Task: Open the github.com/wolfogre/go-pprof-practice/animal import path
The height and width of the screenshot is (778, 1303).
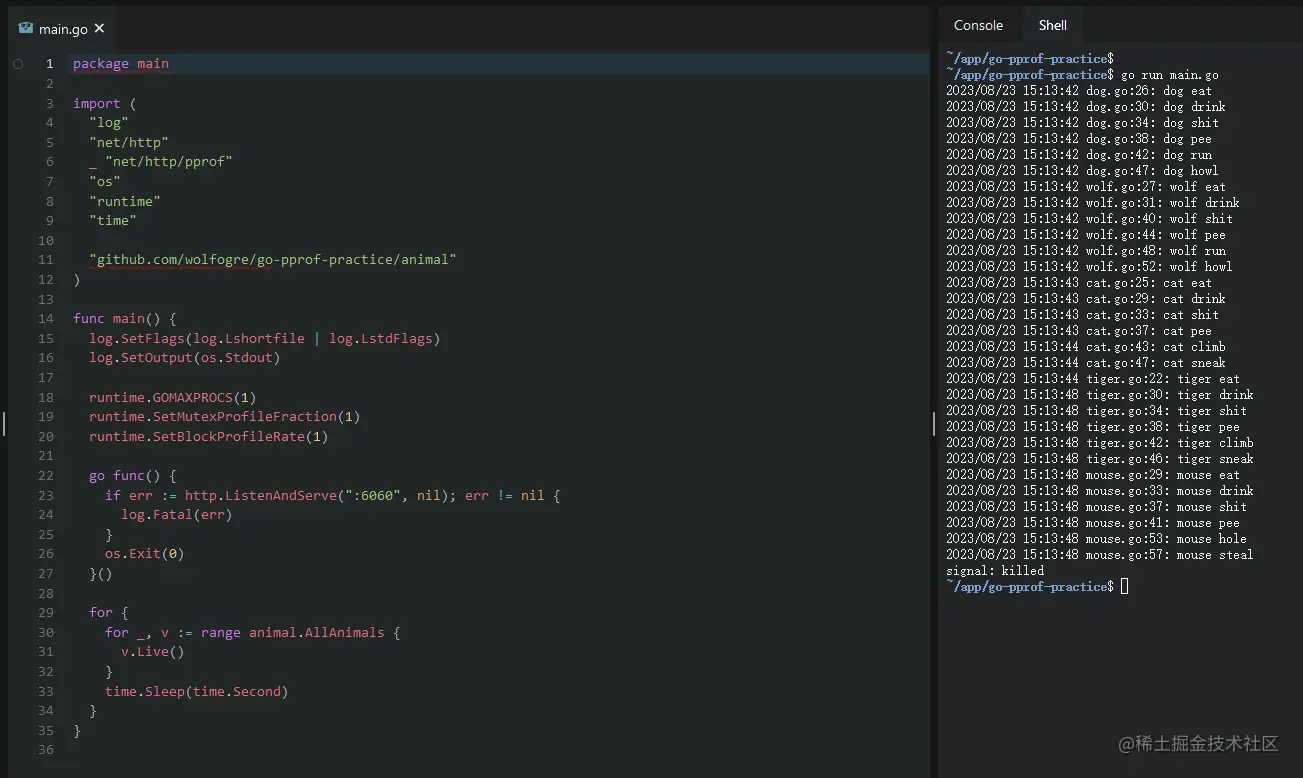Action: (272, 260)
